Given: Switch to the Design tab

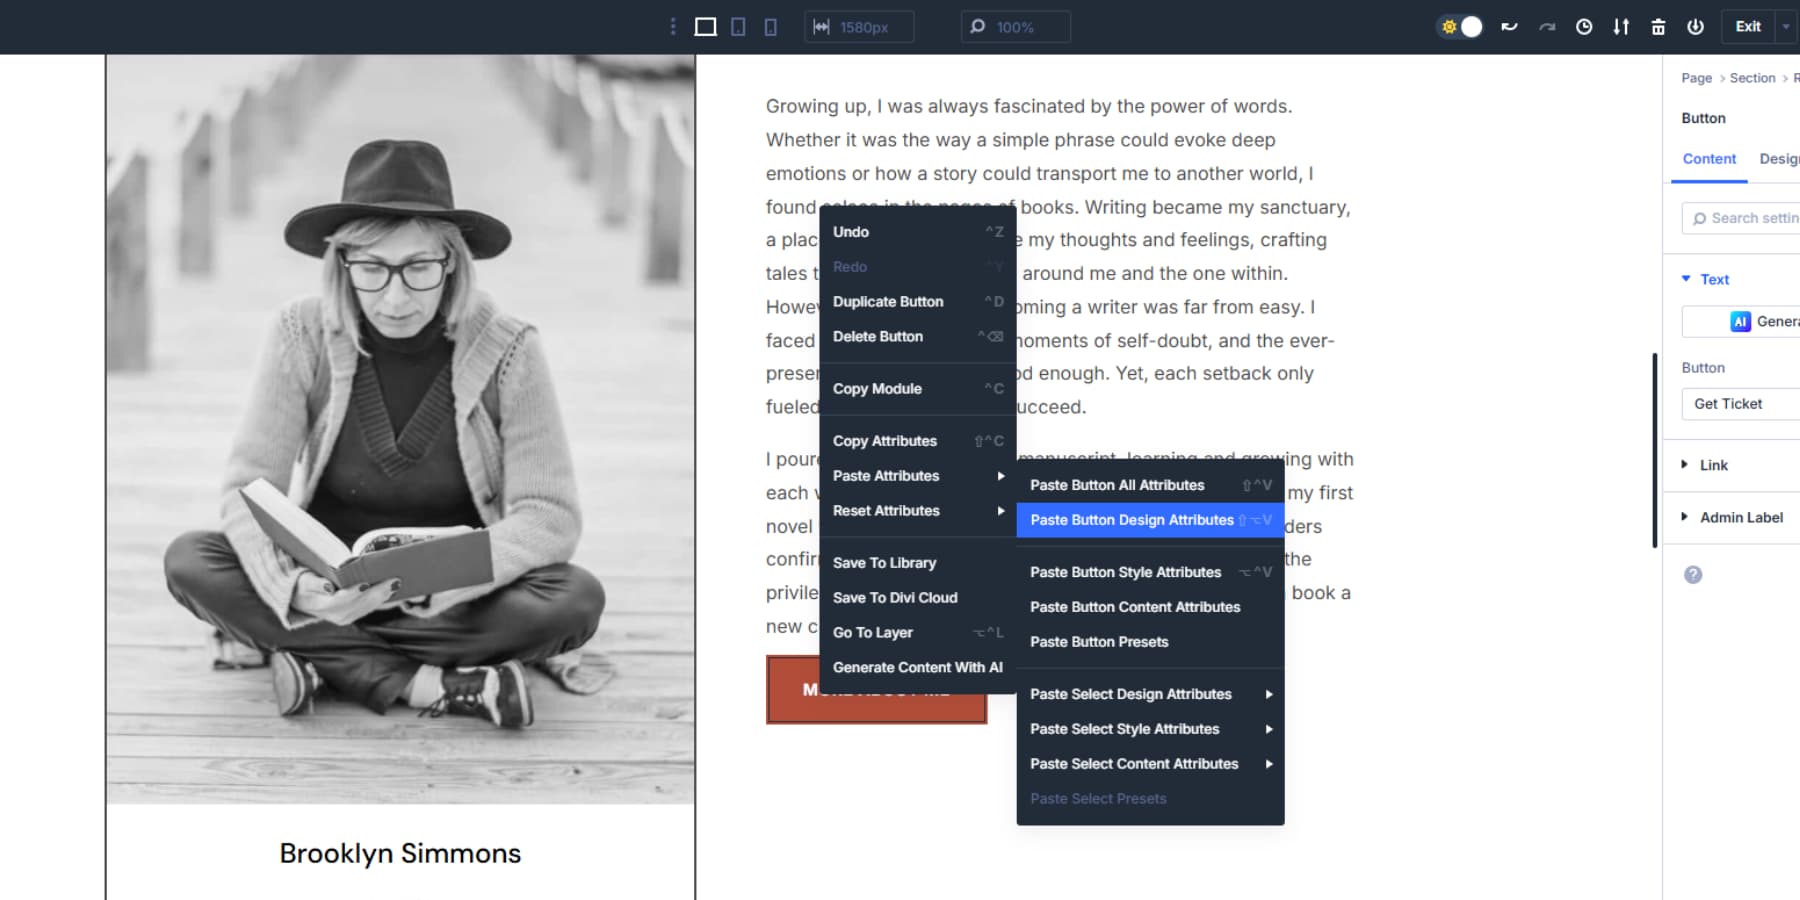Looking at the screenshot, I should coord(1778,158).
